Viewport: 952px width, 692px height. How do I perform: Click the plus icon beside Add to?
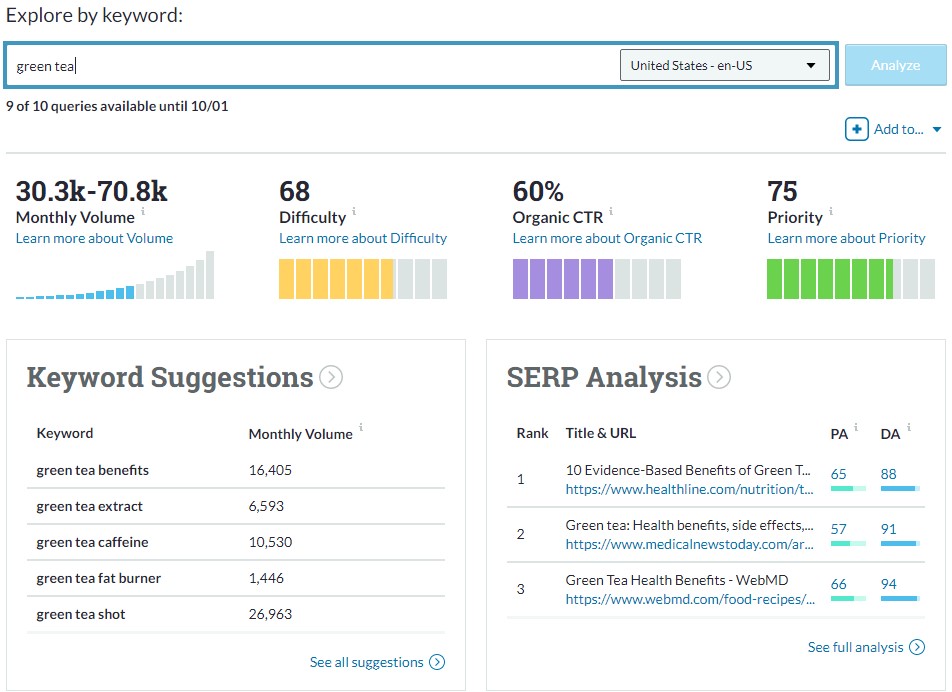(858, 128)
